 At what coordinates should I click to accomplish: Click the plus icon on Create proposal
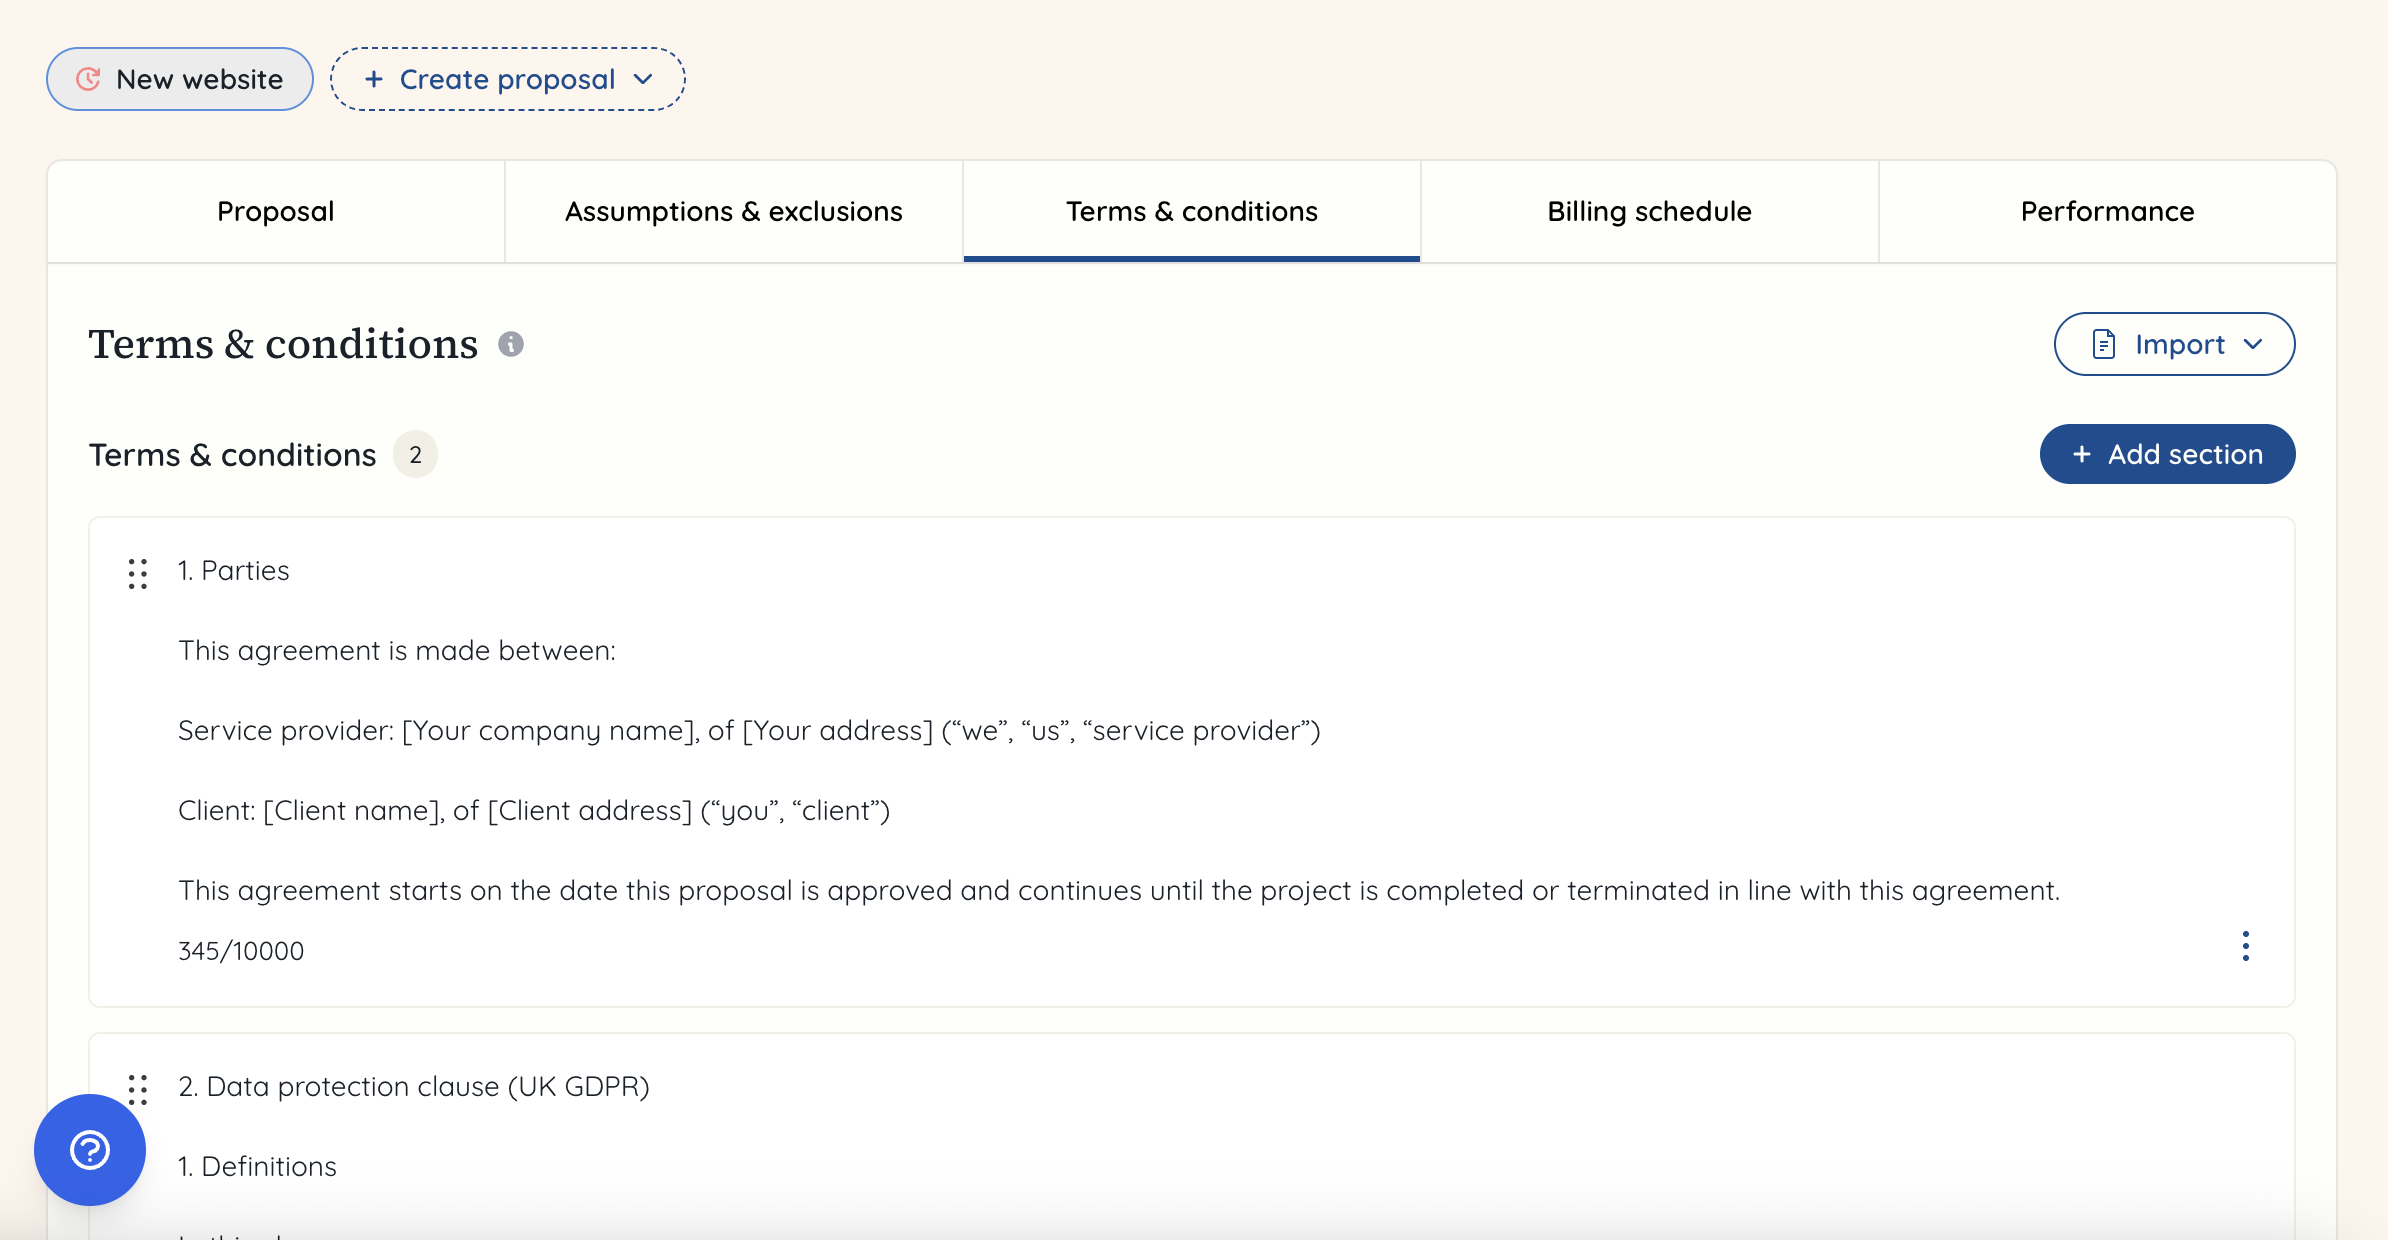[x=374, y=79]
